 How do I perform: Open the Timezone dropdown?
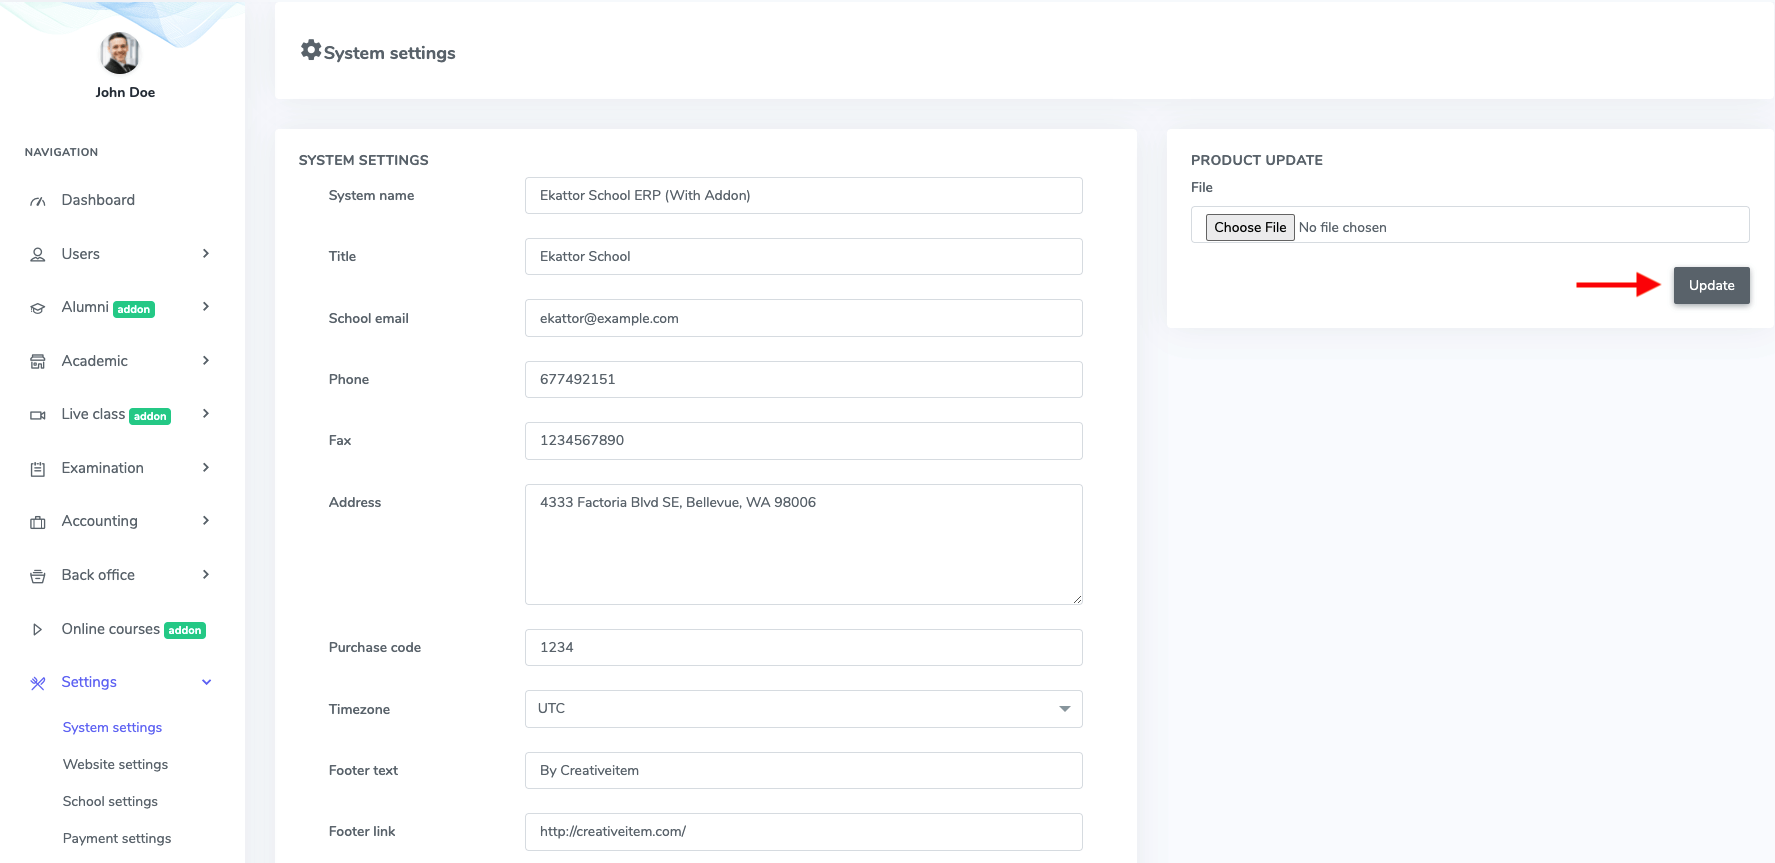coord(803,709)
